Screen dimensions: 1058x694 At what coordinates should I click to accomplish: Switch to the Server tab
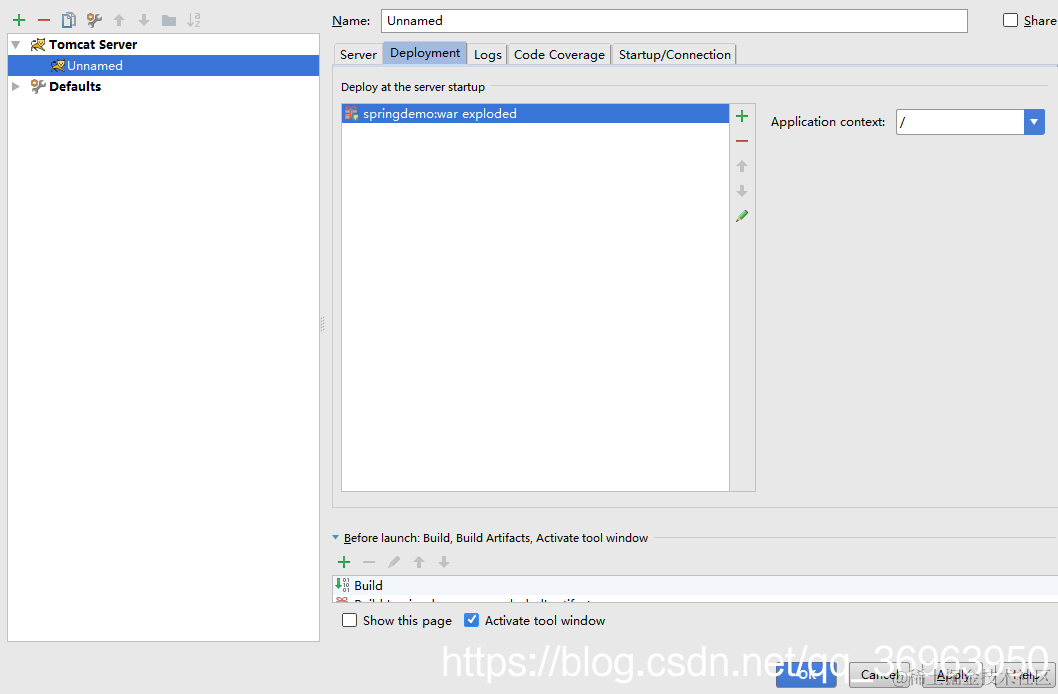coord(358,55)
